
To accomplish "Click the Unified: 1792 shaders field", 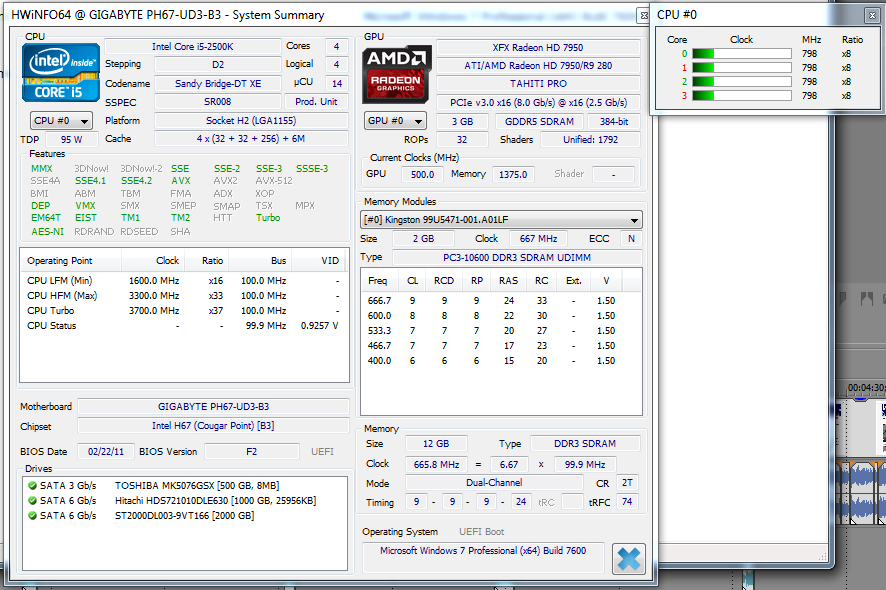I will coord(590,140).
